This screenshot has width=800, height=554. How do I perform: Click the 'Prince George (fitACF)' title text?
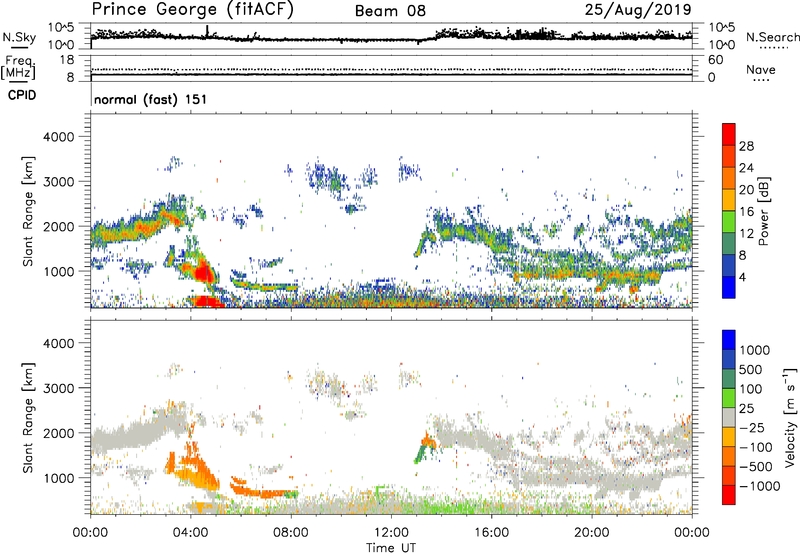(192, 9)
